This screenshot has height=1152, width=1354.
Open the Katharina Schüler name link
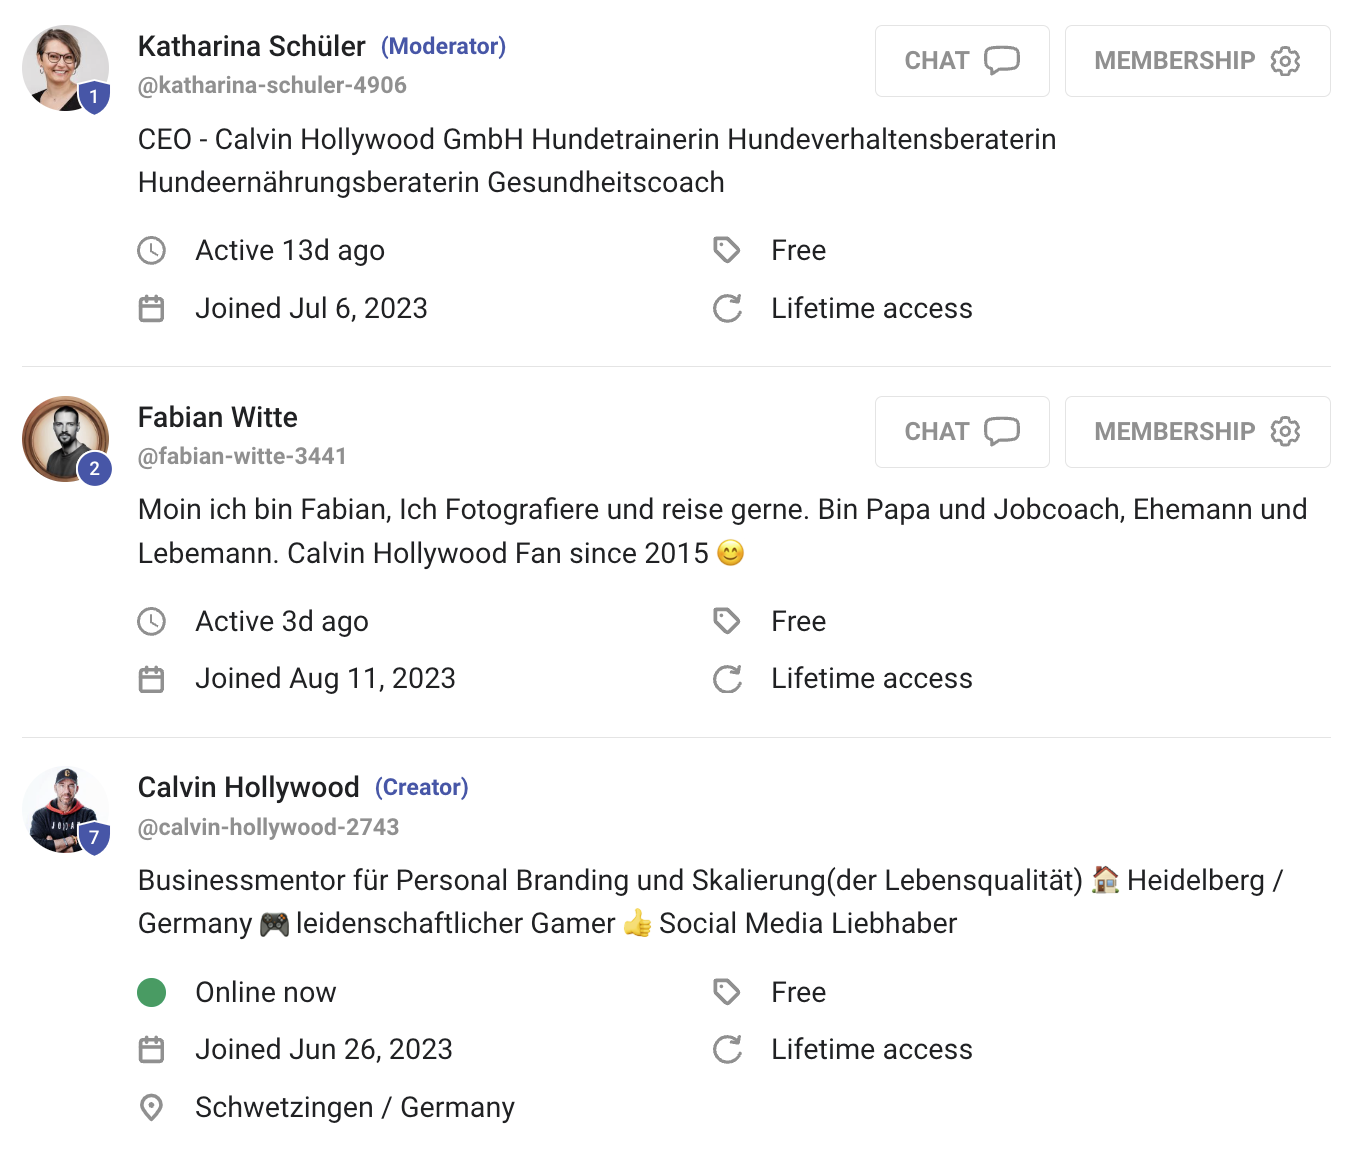tap(251, 47)
